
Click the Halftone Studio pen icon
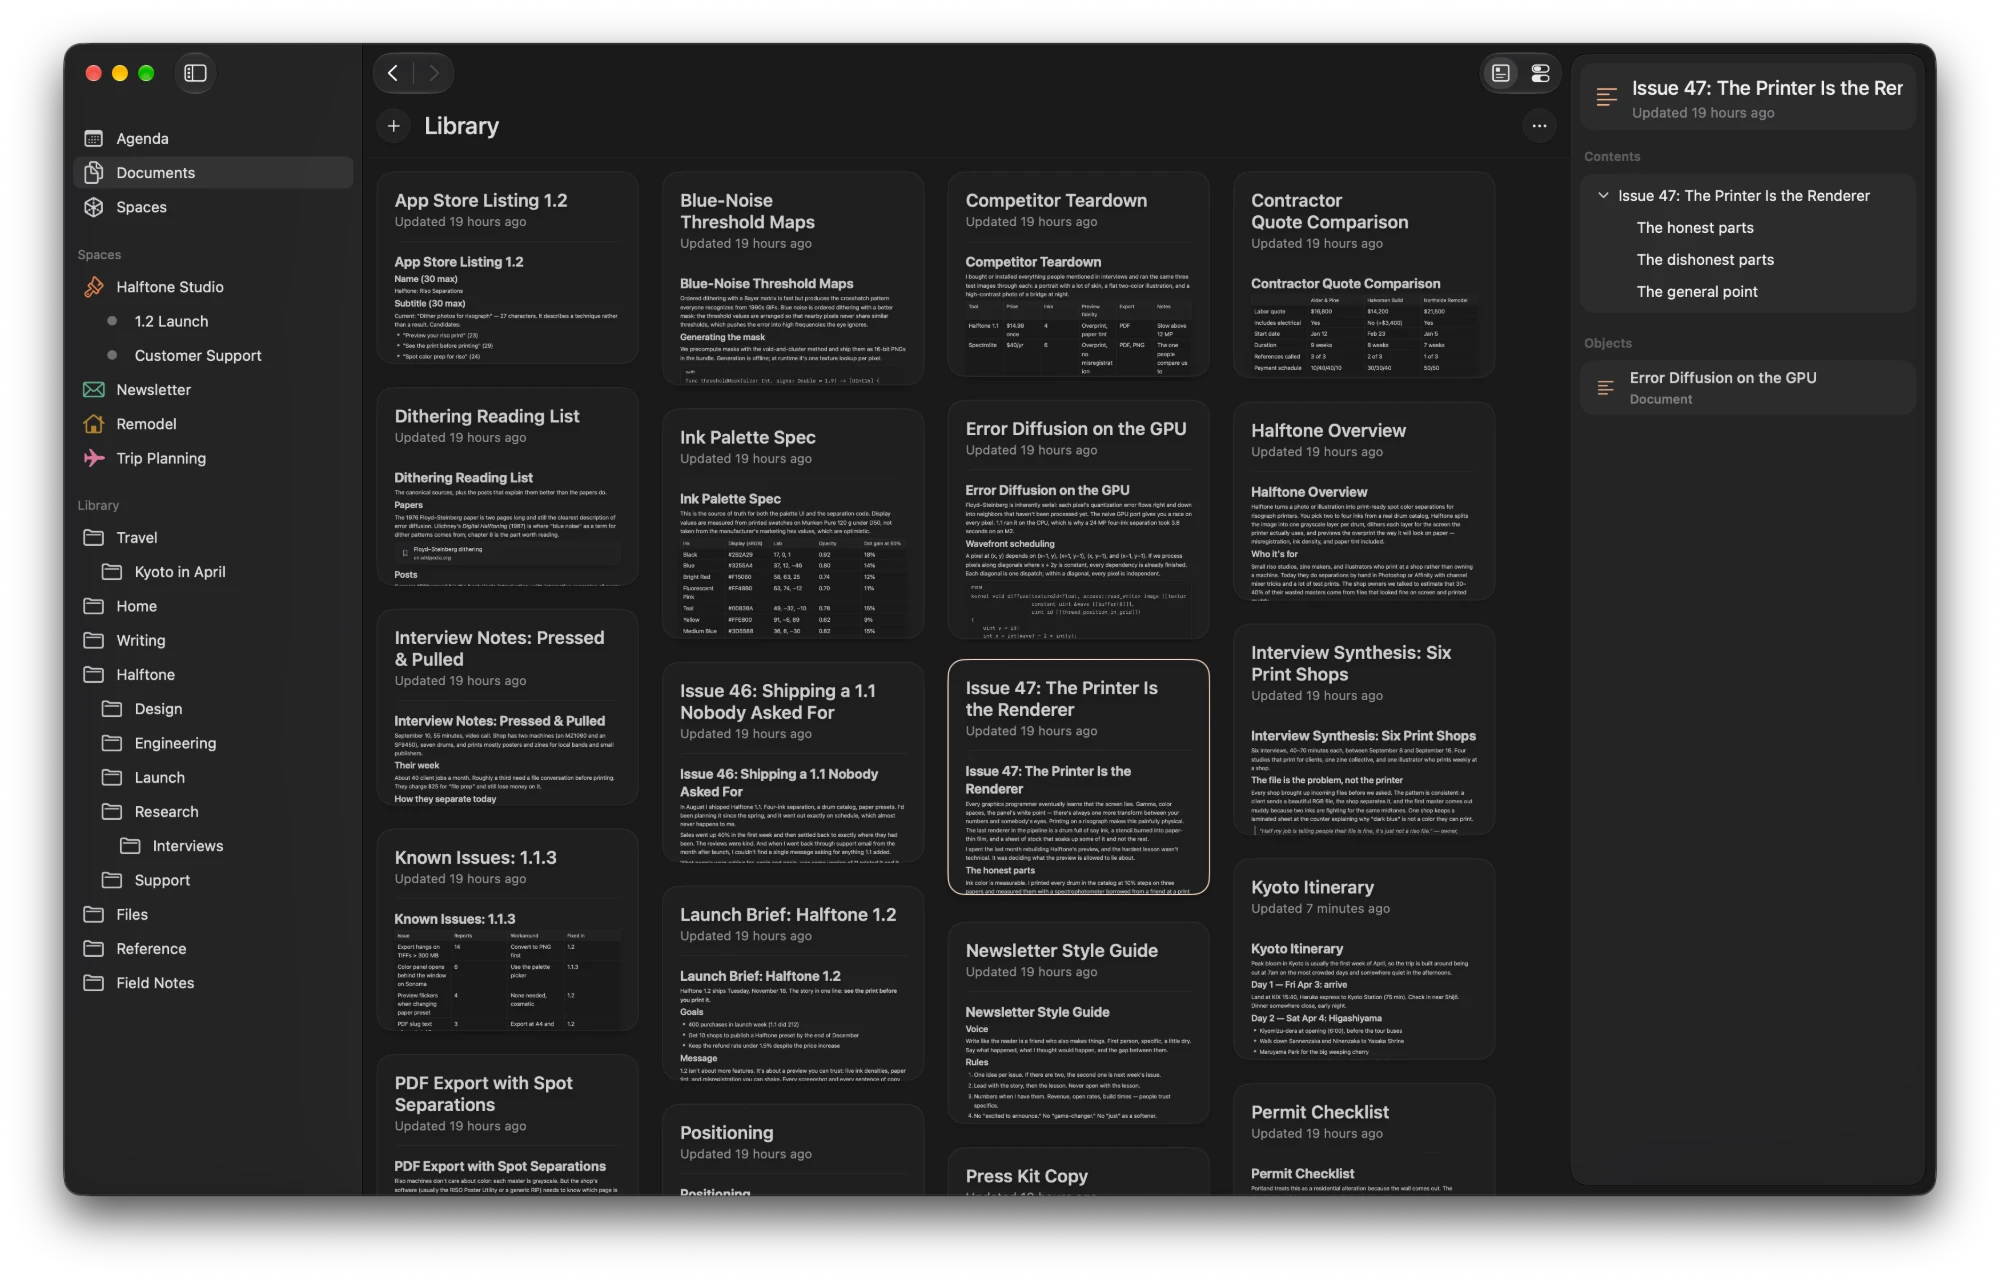tap(94, 287)
